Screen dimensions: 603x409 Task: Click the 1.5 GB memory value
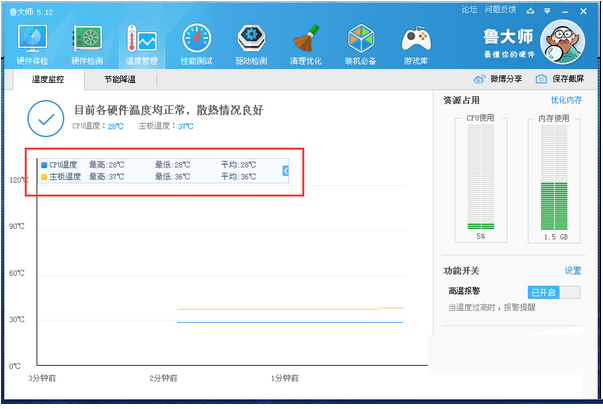(556, 237)
